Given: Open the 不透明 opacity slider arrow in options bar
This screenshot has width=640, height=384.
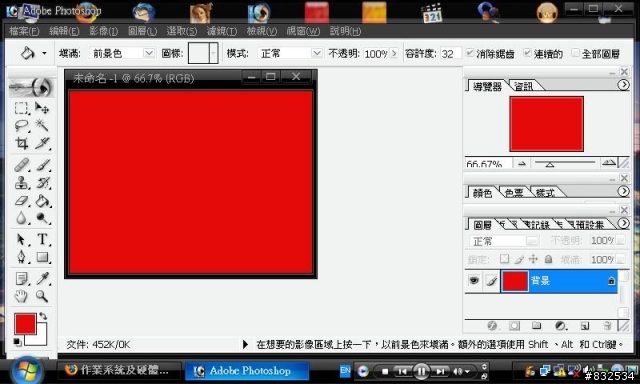Looking at the screenshot, I should [394, 53].
